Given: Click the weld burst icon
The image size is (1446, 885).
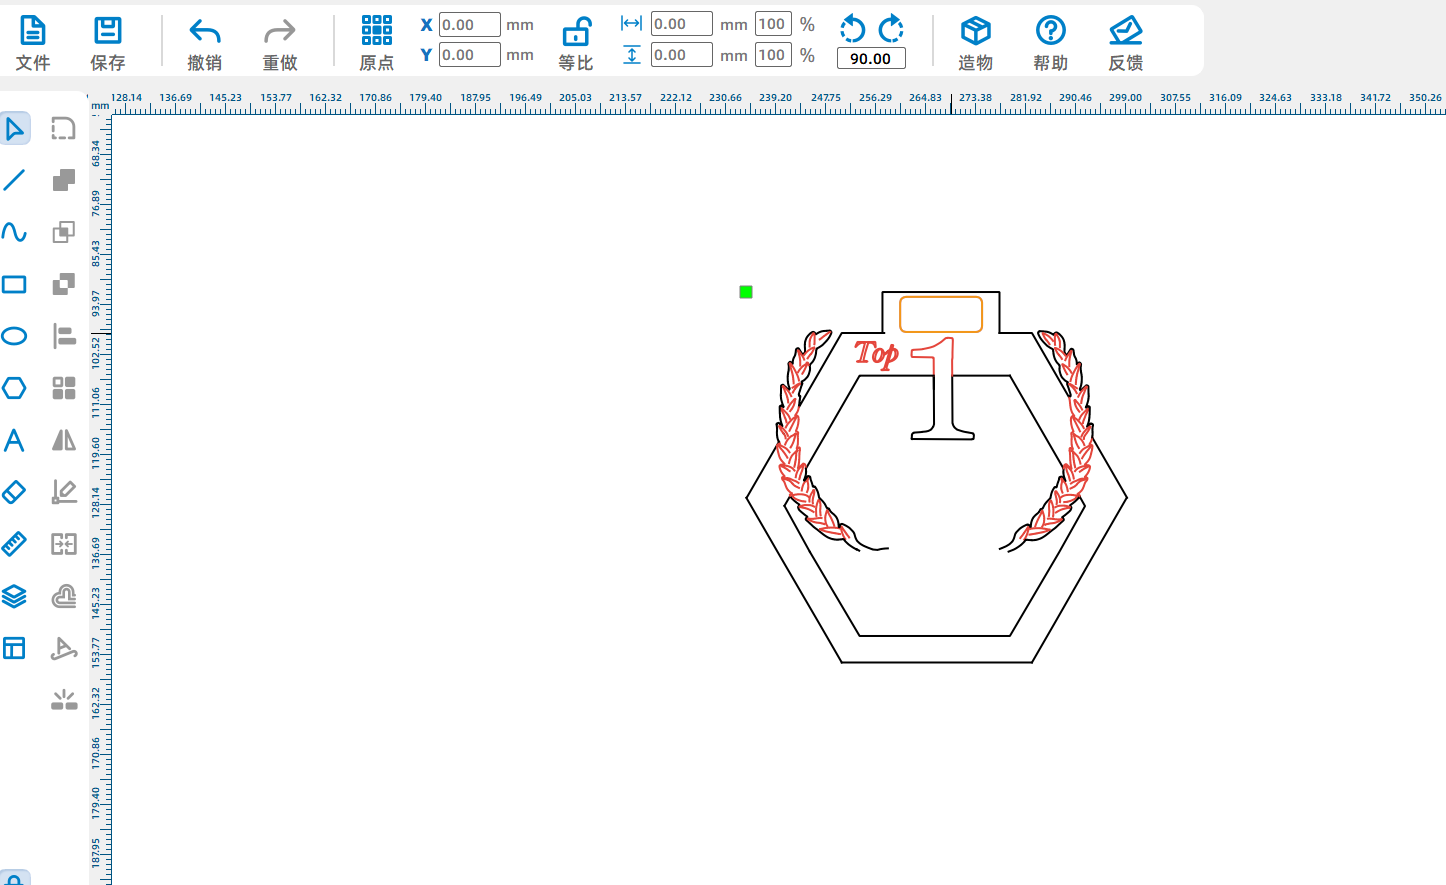Looking at the screenshot, I should [x=64, y=700].
